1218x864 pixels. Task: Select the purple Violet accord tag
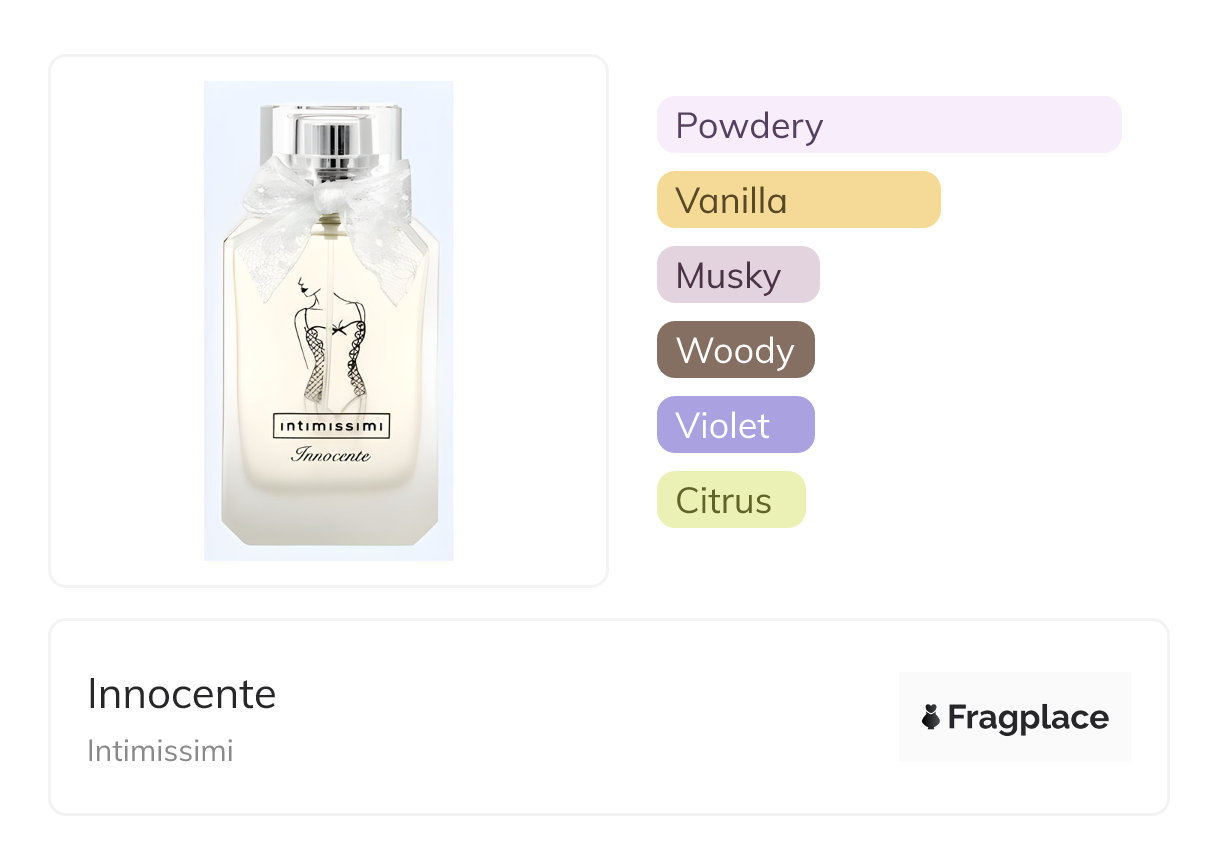click(x=736, y=425)
